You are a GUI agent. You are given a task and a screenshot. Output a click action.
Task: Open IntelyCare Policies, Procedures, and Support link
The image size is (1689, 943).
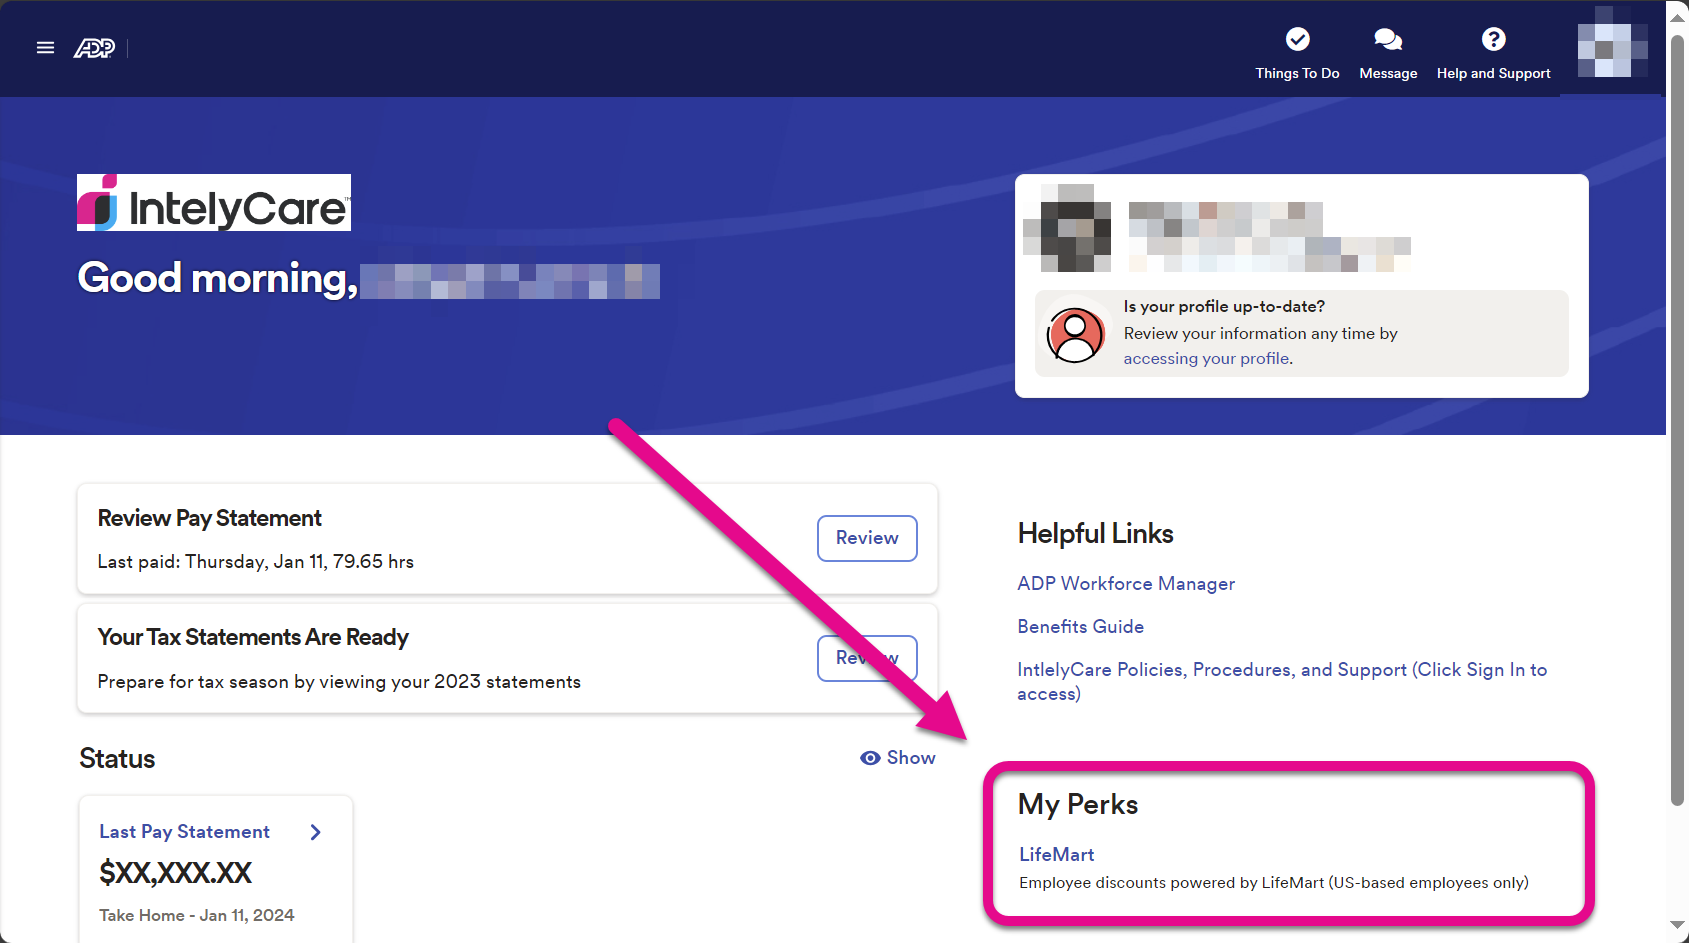pos(1282,681)
